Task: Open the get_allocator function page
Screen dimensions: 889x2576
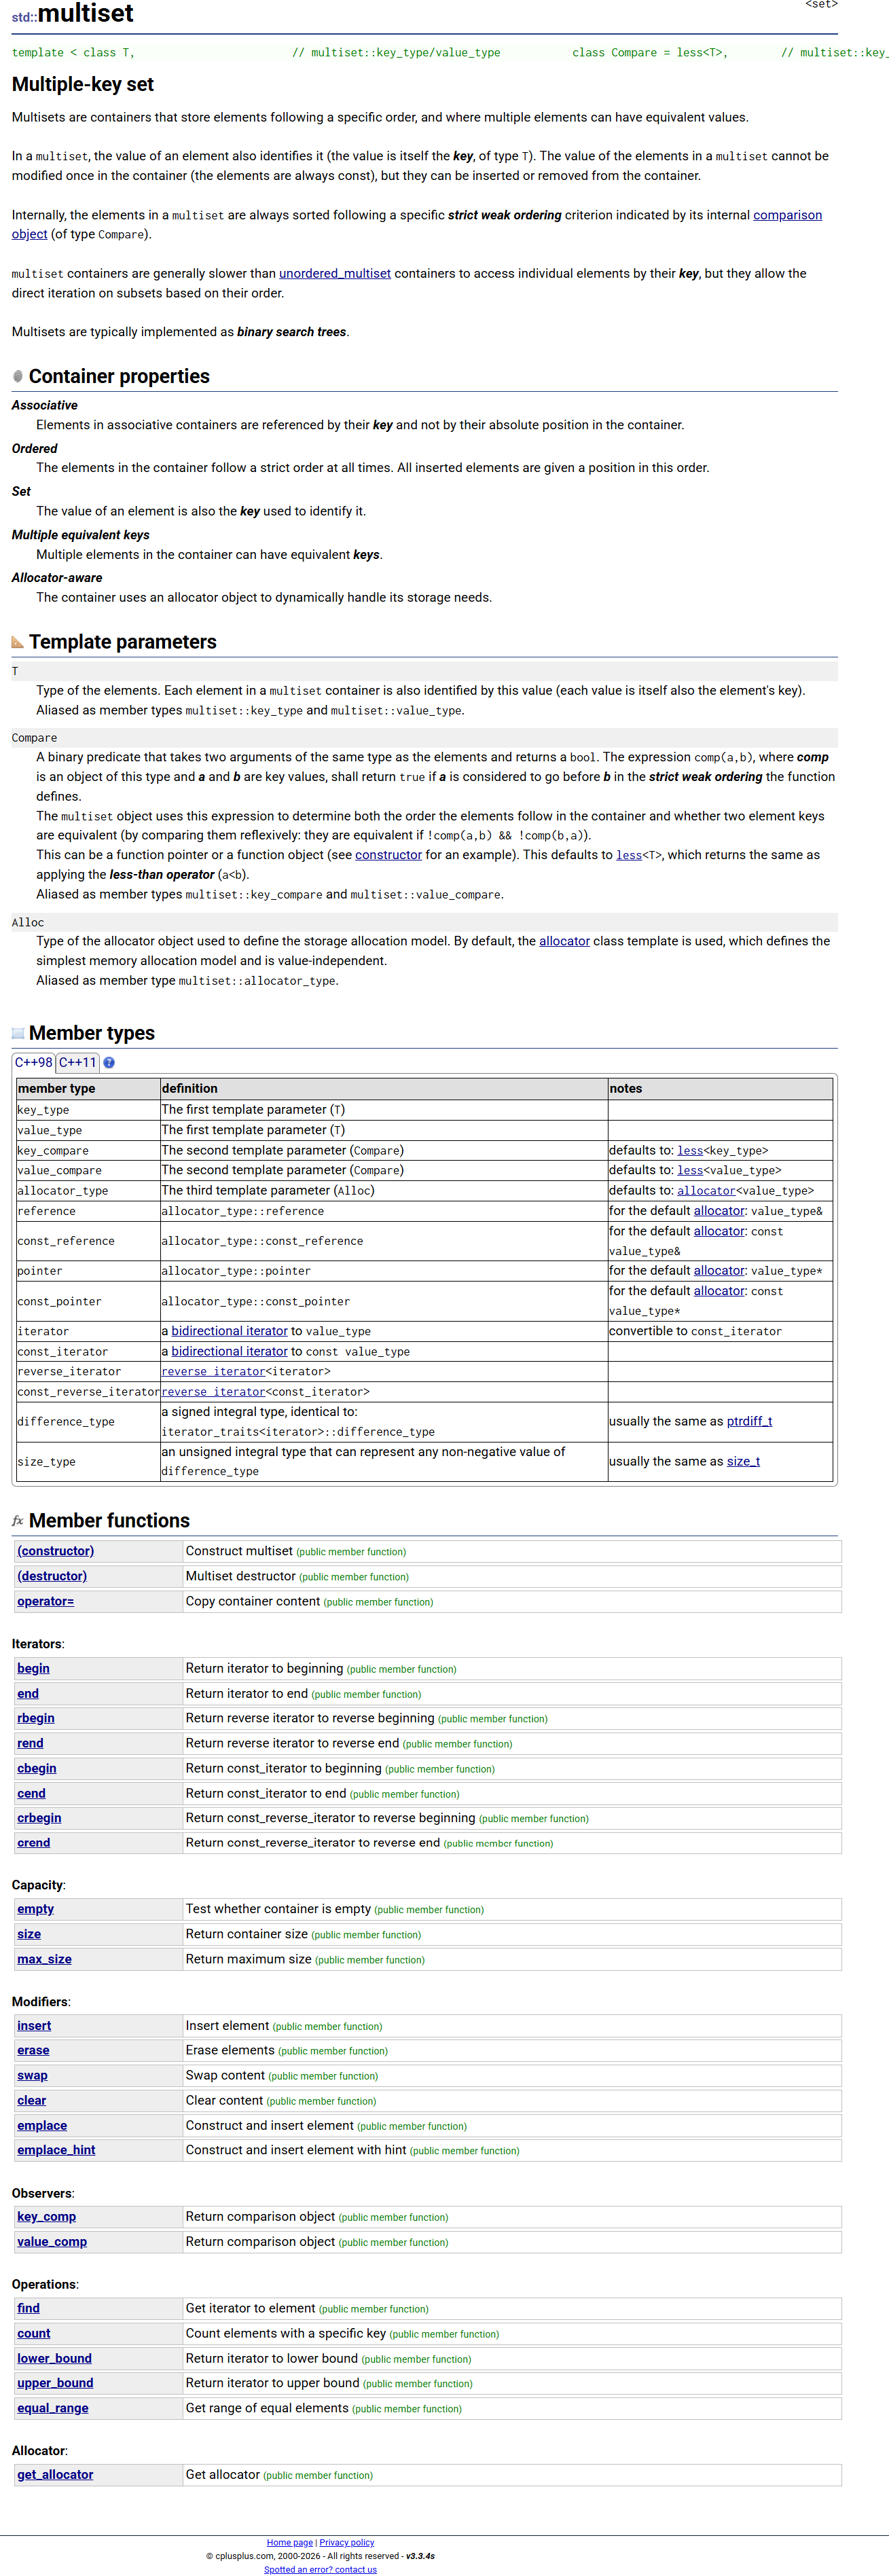Action: click(x=55, y=2475)
